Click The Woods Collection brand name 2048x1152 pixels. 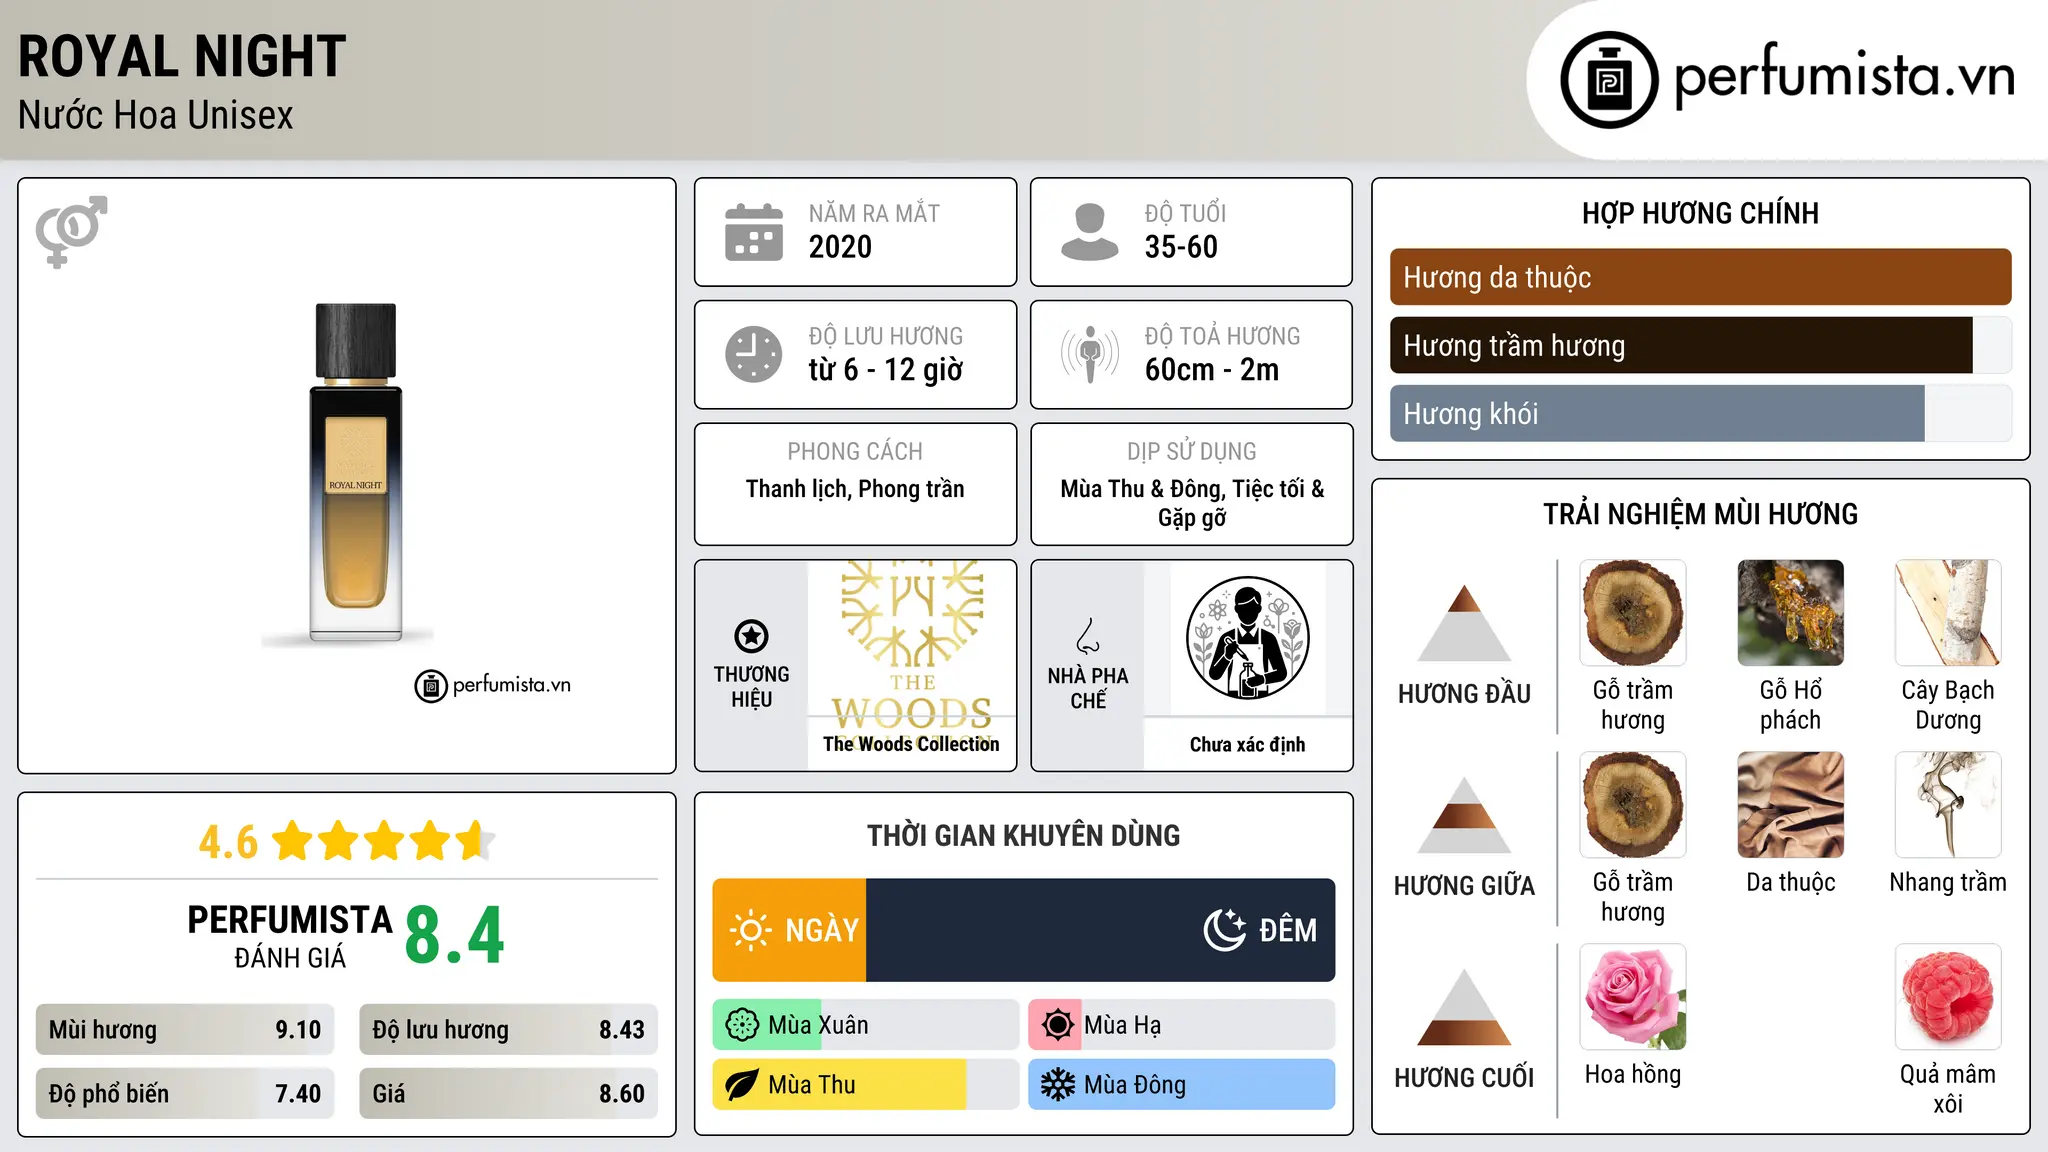pyautogui.click(x=911, y=744)
